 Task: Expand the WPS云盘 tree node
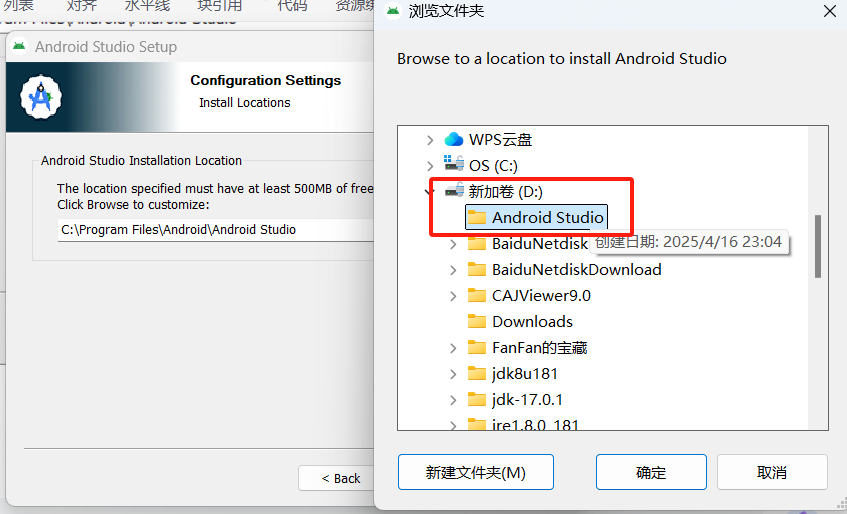pyautogui.click(x=430, y=140)
